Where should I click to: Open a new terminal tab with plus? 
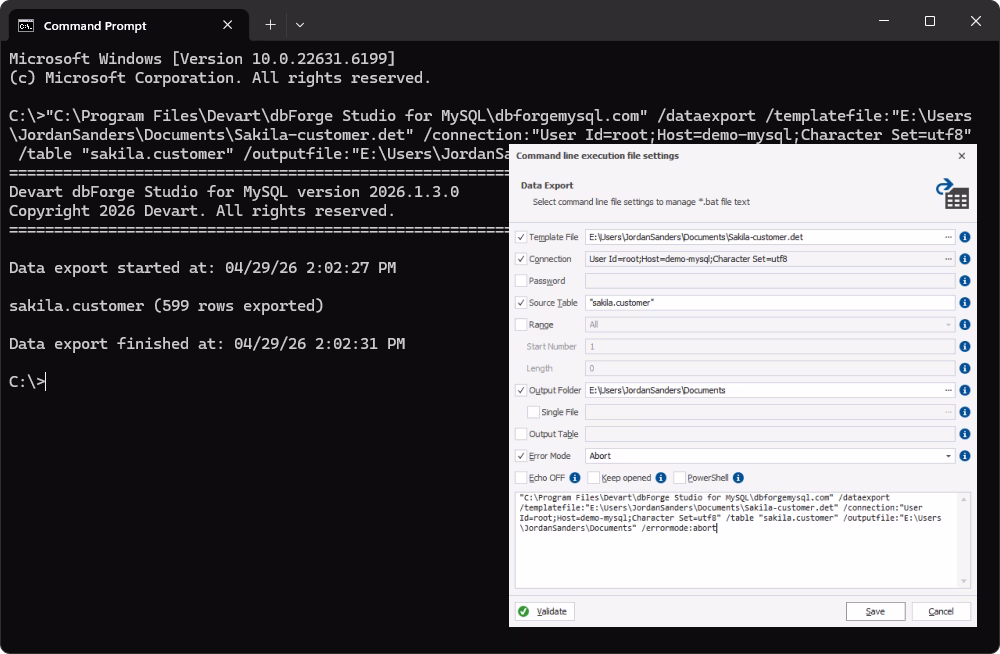pos(270,25)
